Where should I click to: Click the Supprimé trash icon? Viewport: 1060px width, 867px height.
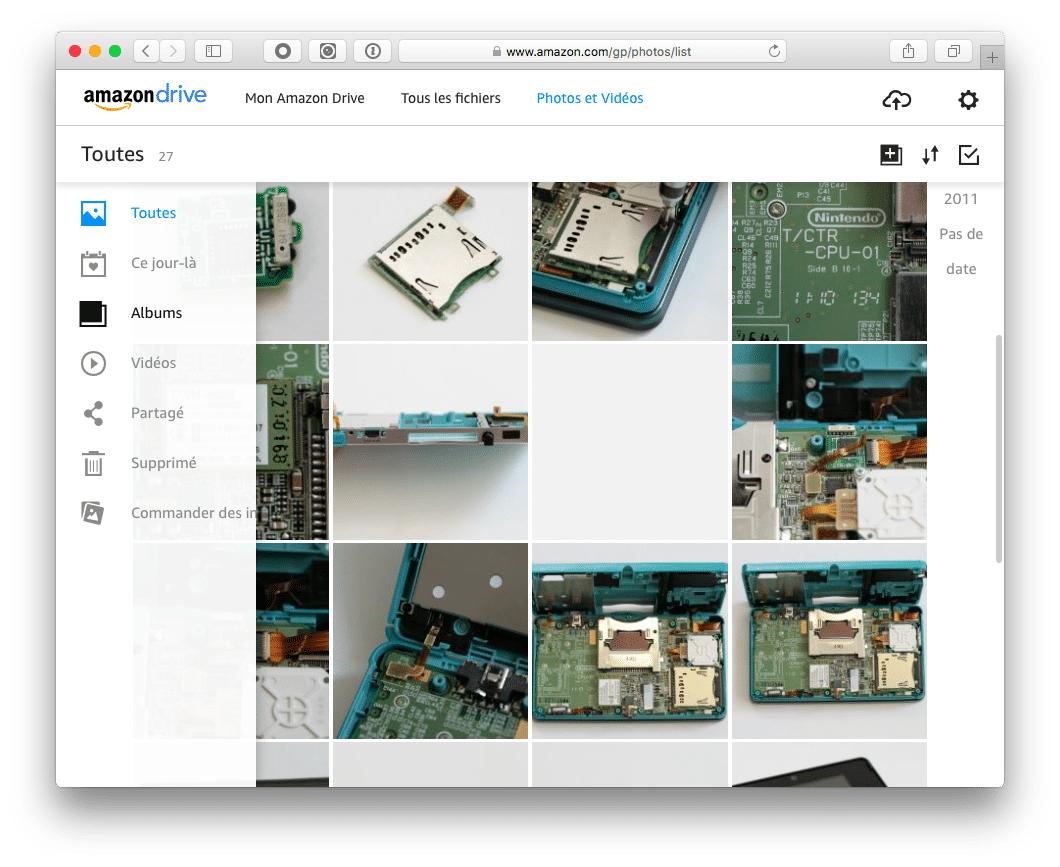tap(93, 463)
